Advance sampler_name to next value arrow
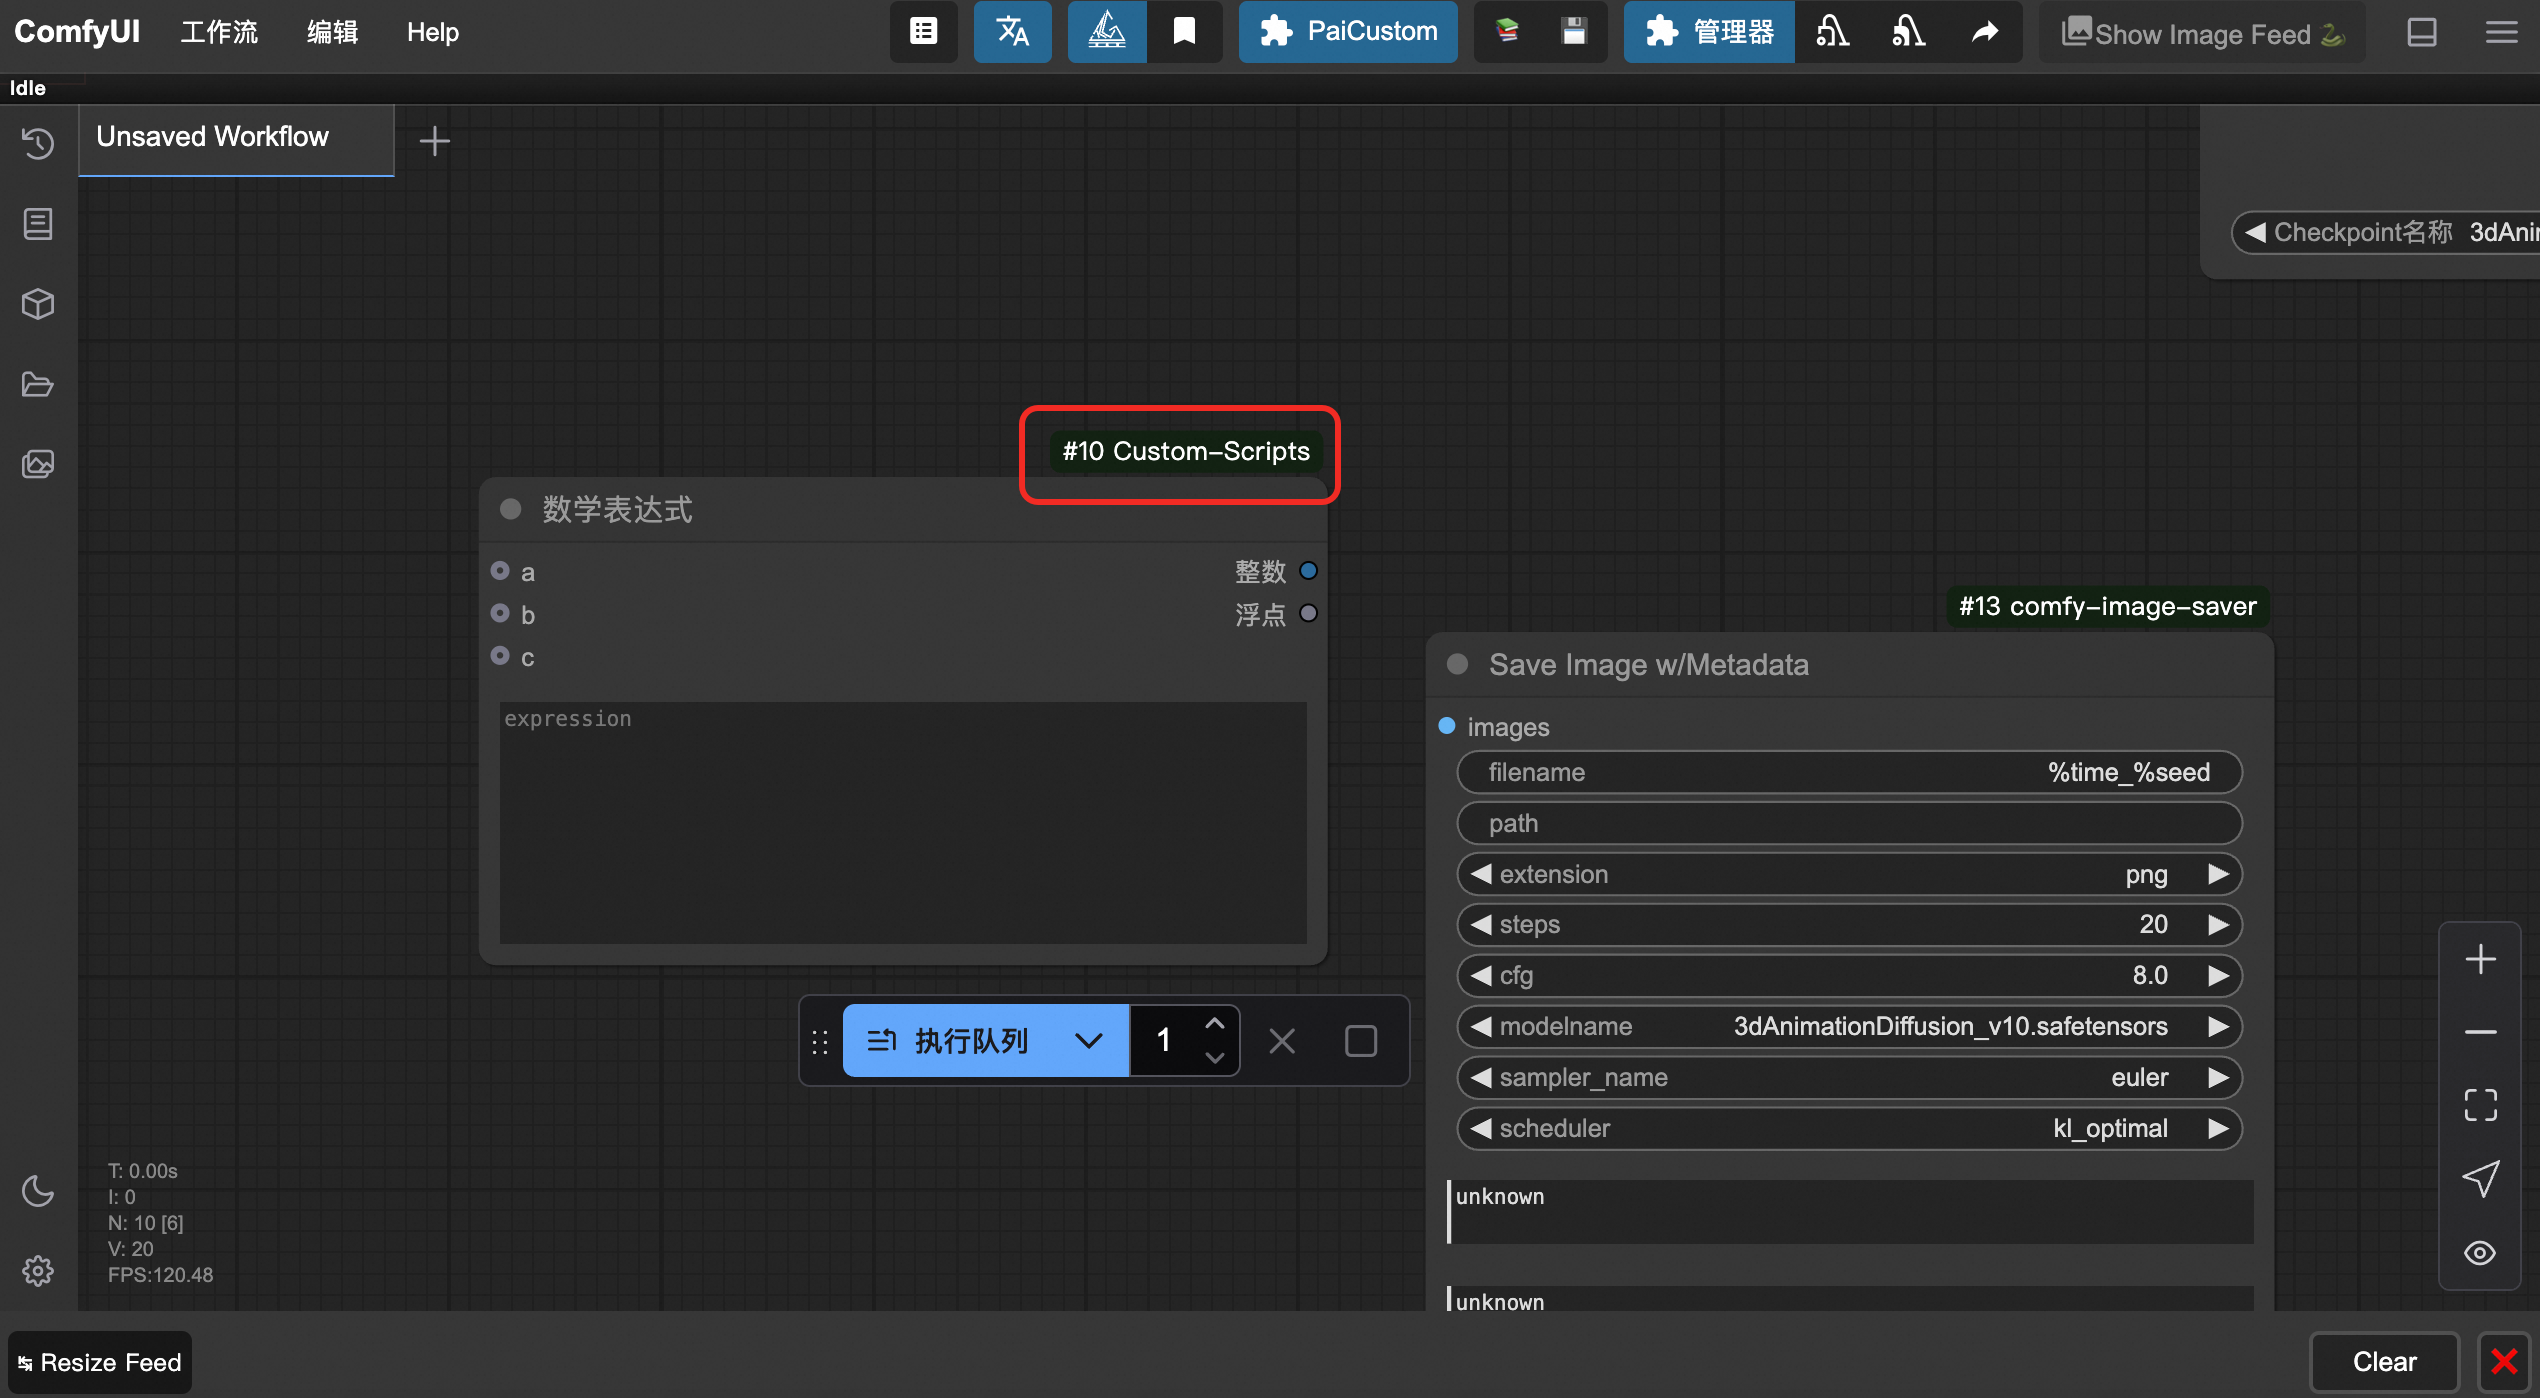 (x=2218, y=1077)
